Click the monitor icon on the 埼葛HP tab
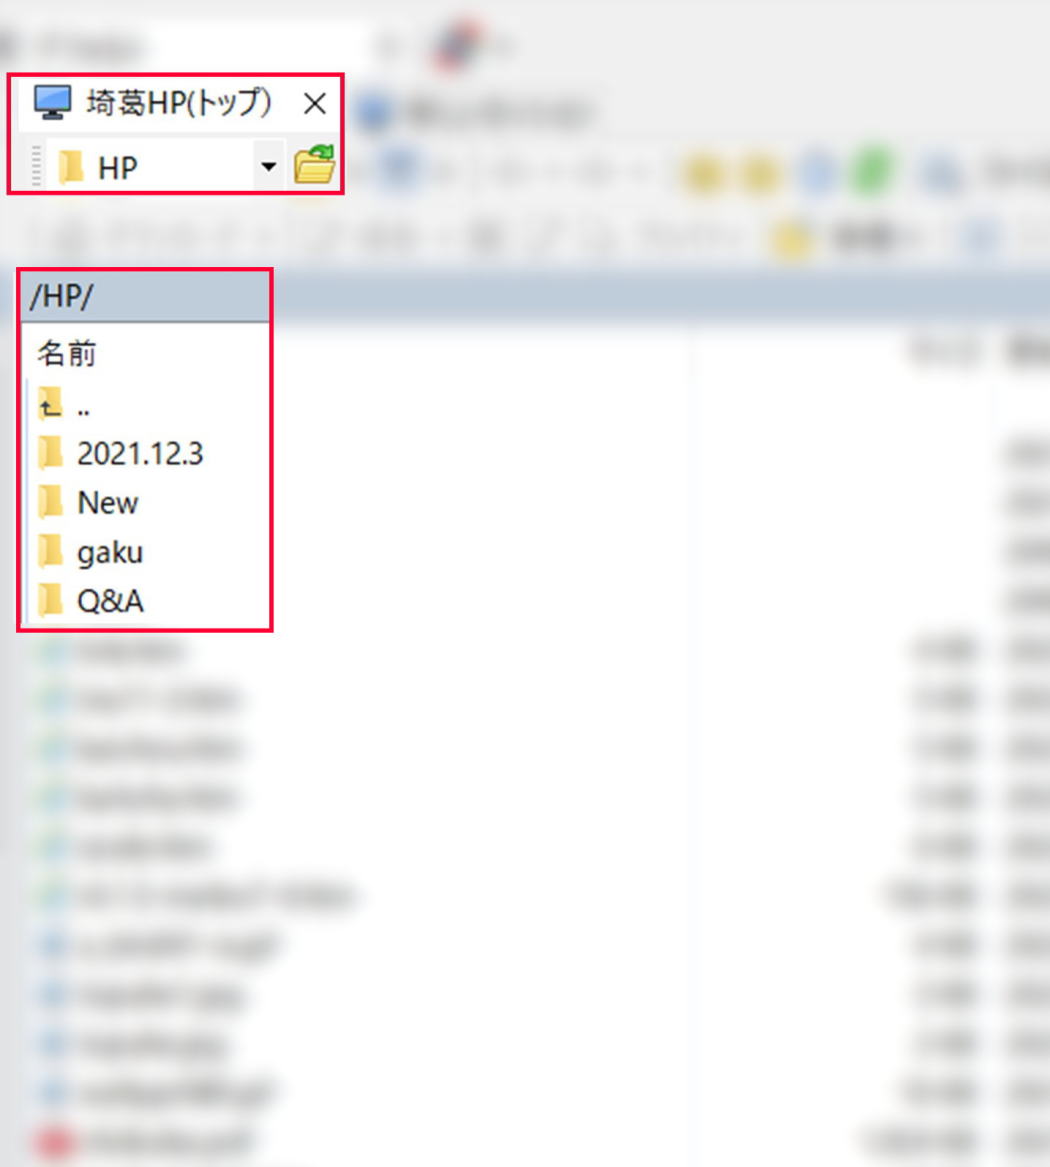The image size is (1050, 1167). pyautogui.click(x=53, y=102)
